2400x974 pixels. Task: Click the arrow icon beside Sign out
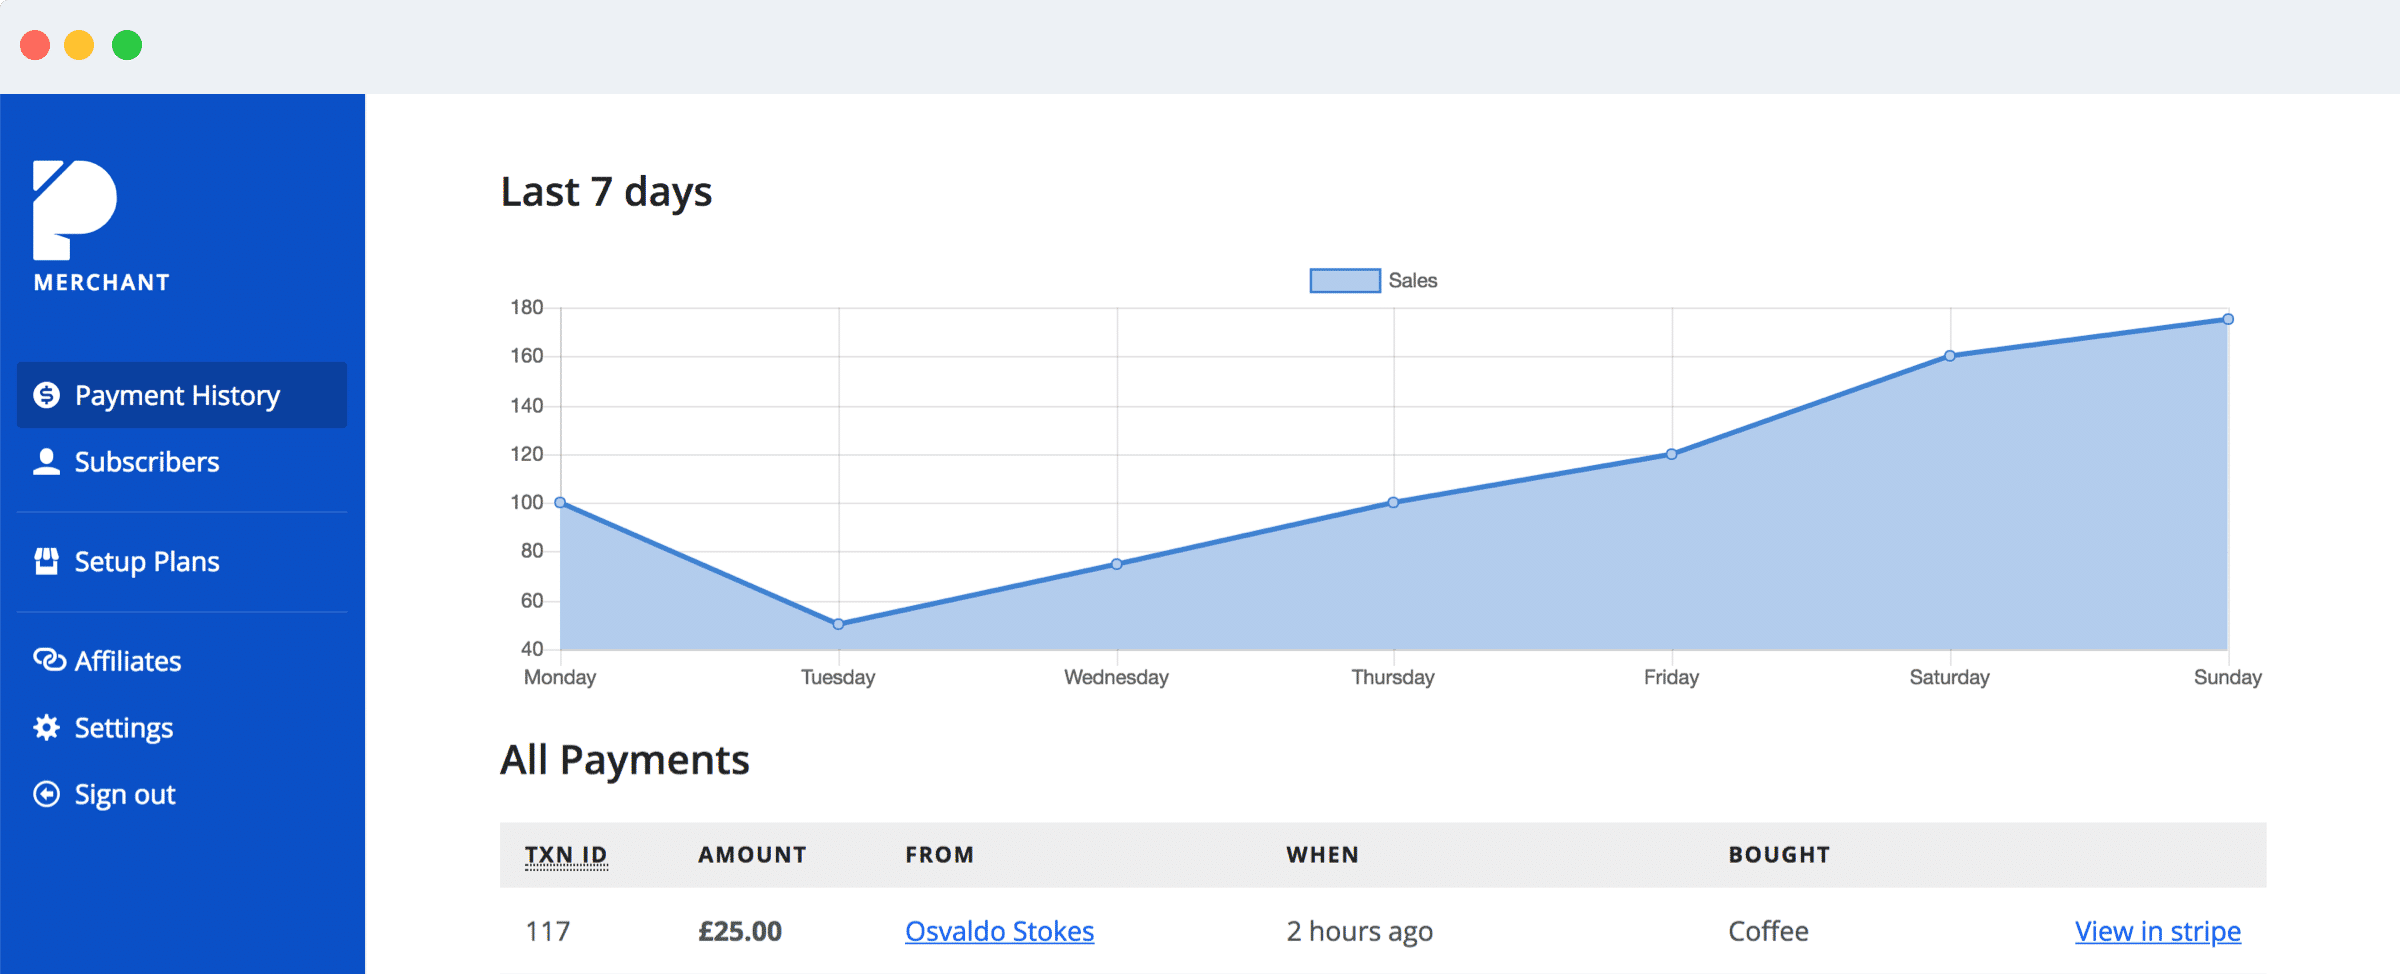[47, 794]
